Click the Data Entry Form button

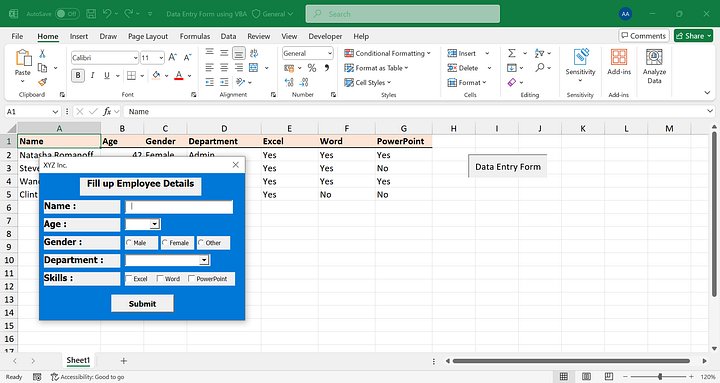[508, 167]
